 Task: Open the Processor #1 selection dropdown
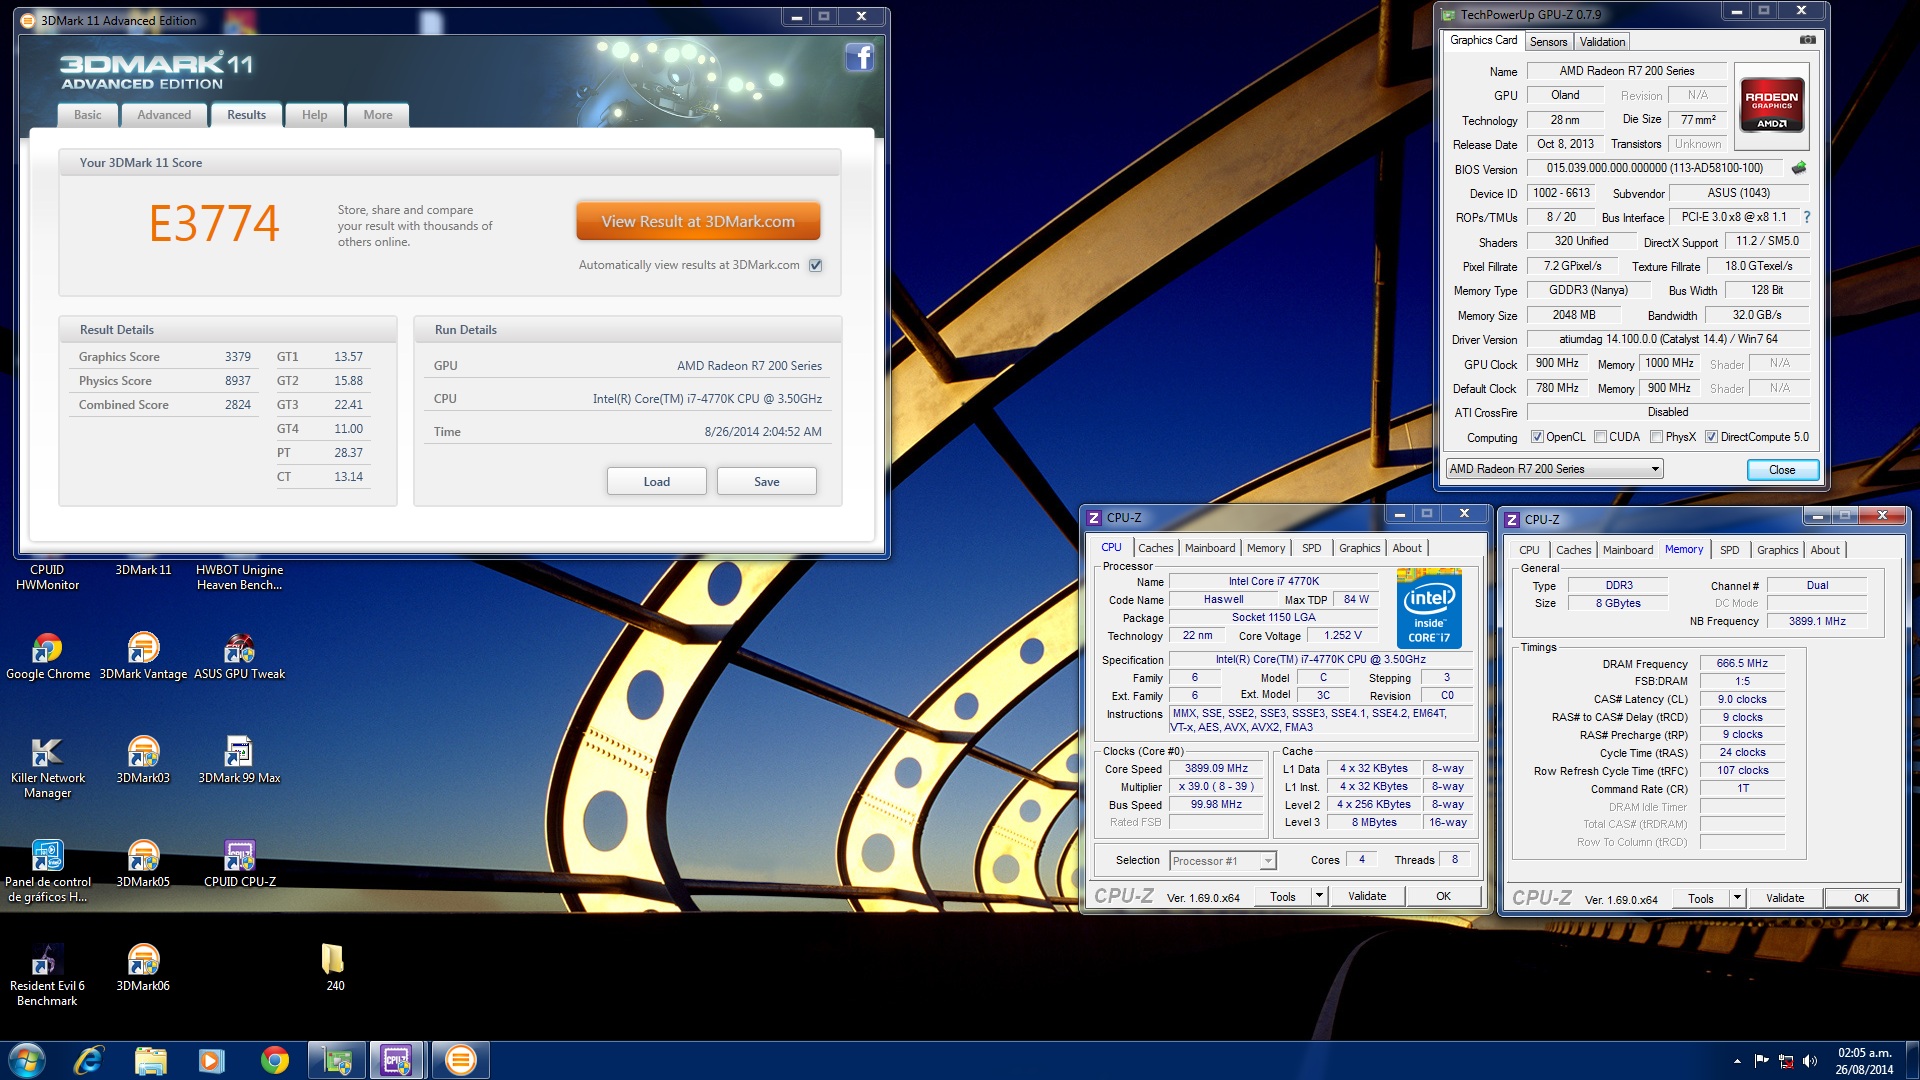click(x=1222, y=861)
